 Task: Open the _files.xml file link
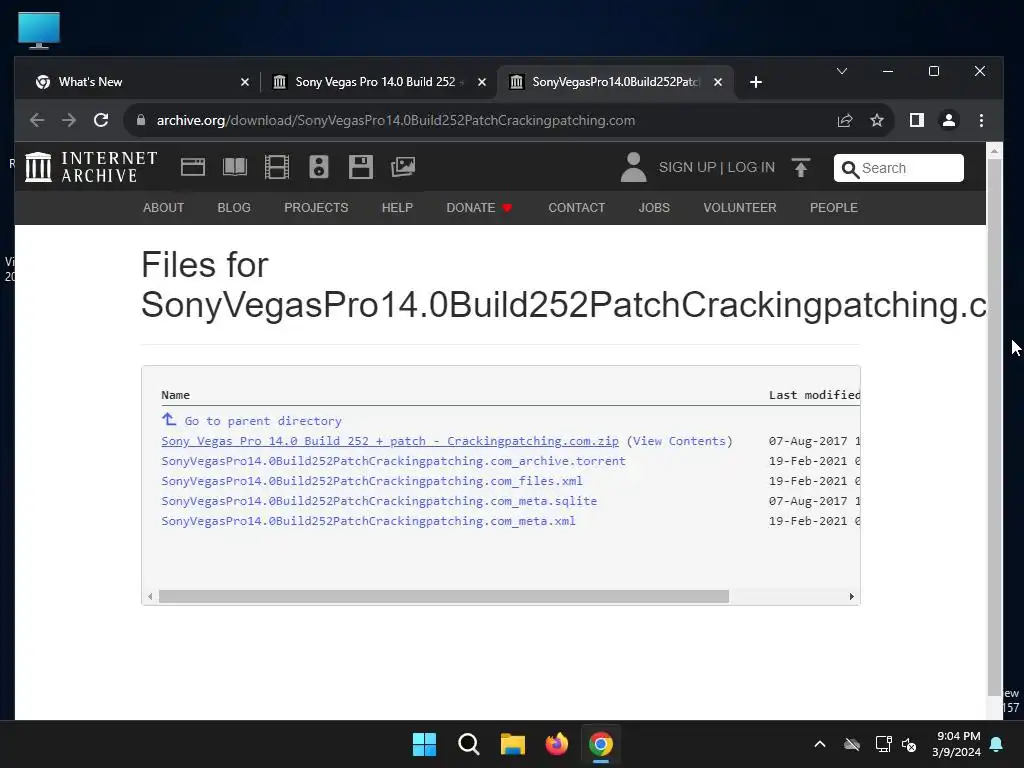(372, 481)
